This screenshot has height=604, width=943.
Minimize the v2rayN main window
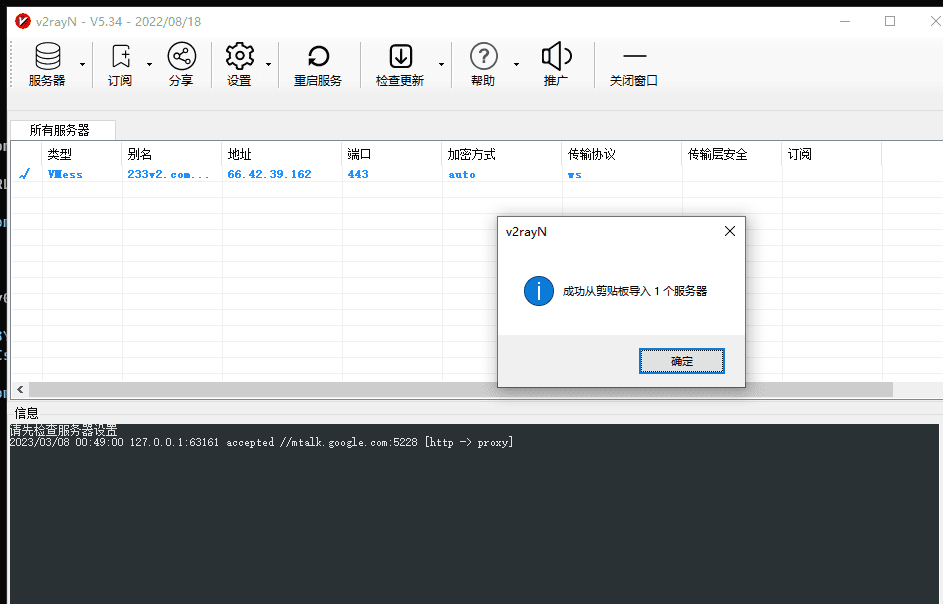[845, 22]
